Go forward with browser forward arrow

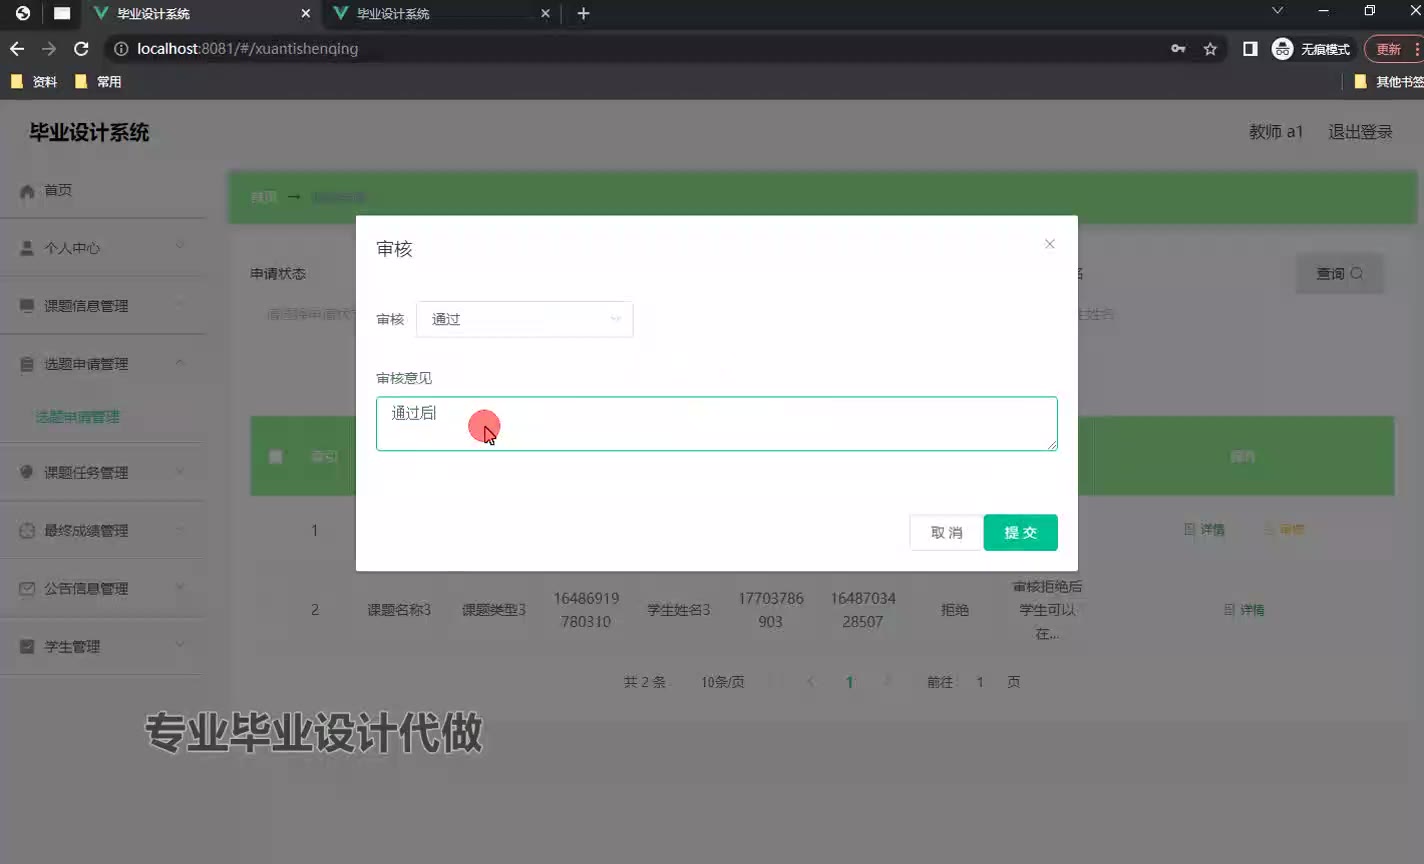49,48
